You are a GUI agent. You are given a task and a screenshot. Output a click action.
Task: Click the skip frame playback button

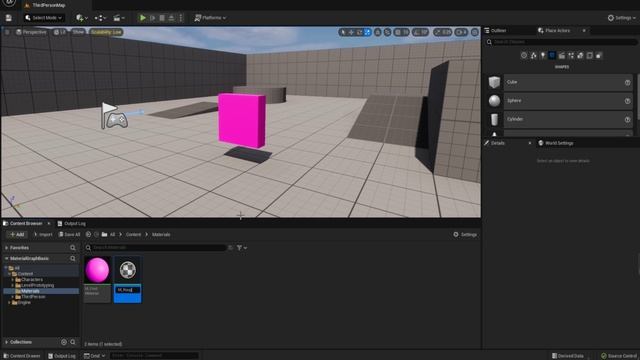point(152,18)
